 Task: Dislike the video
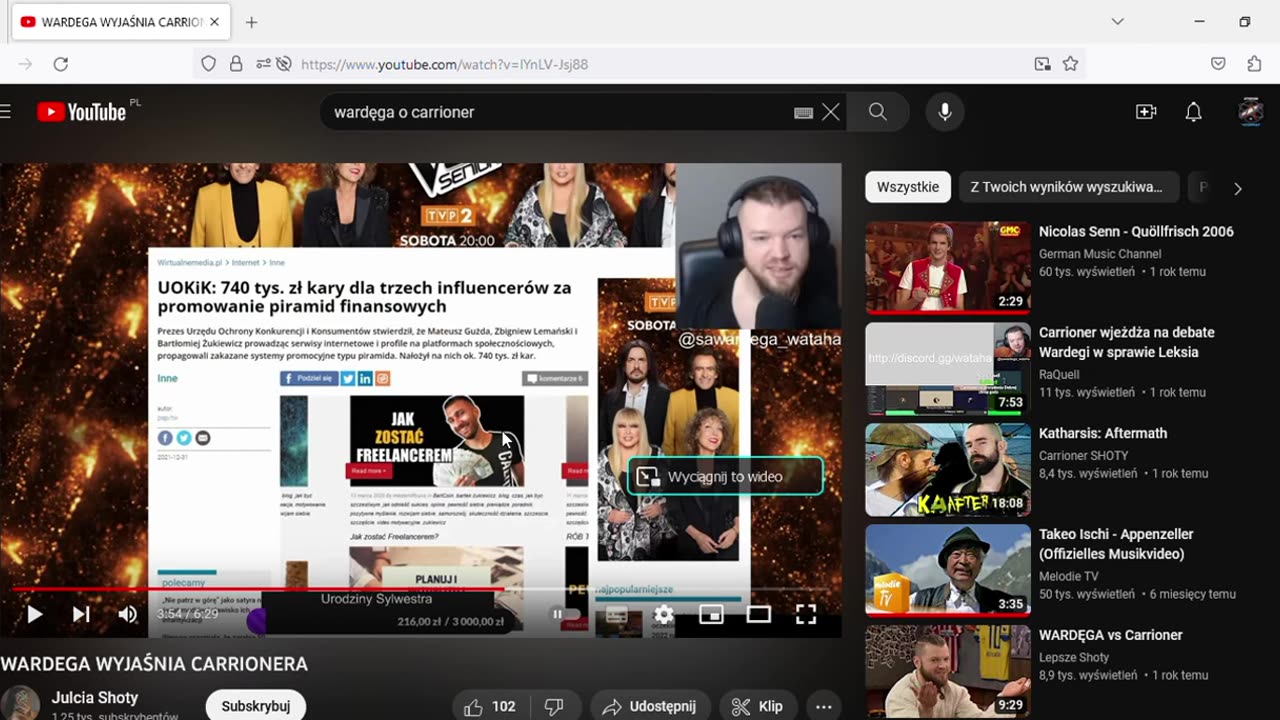click(554, 706)
